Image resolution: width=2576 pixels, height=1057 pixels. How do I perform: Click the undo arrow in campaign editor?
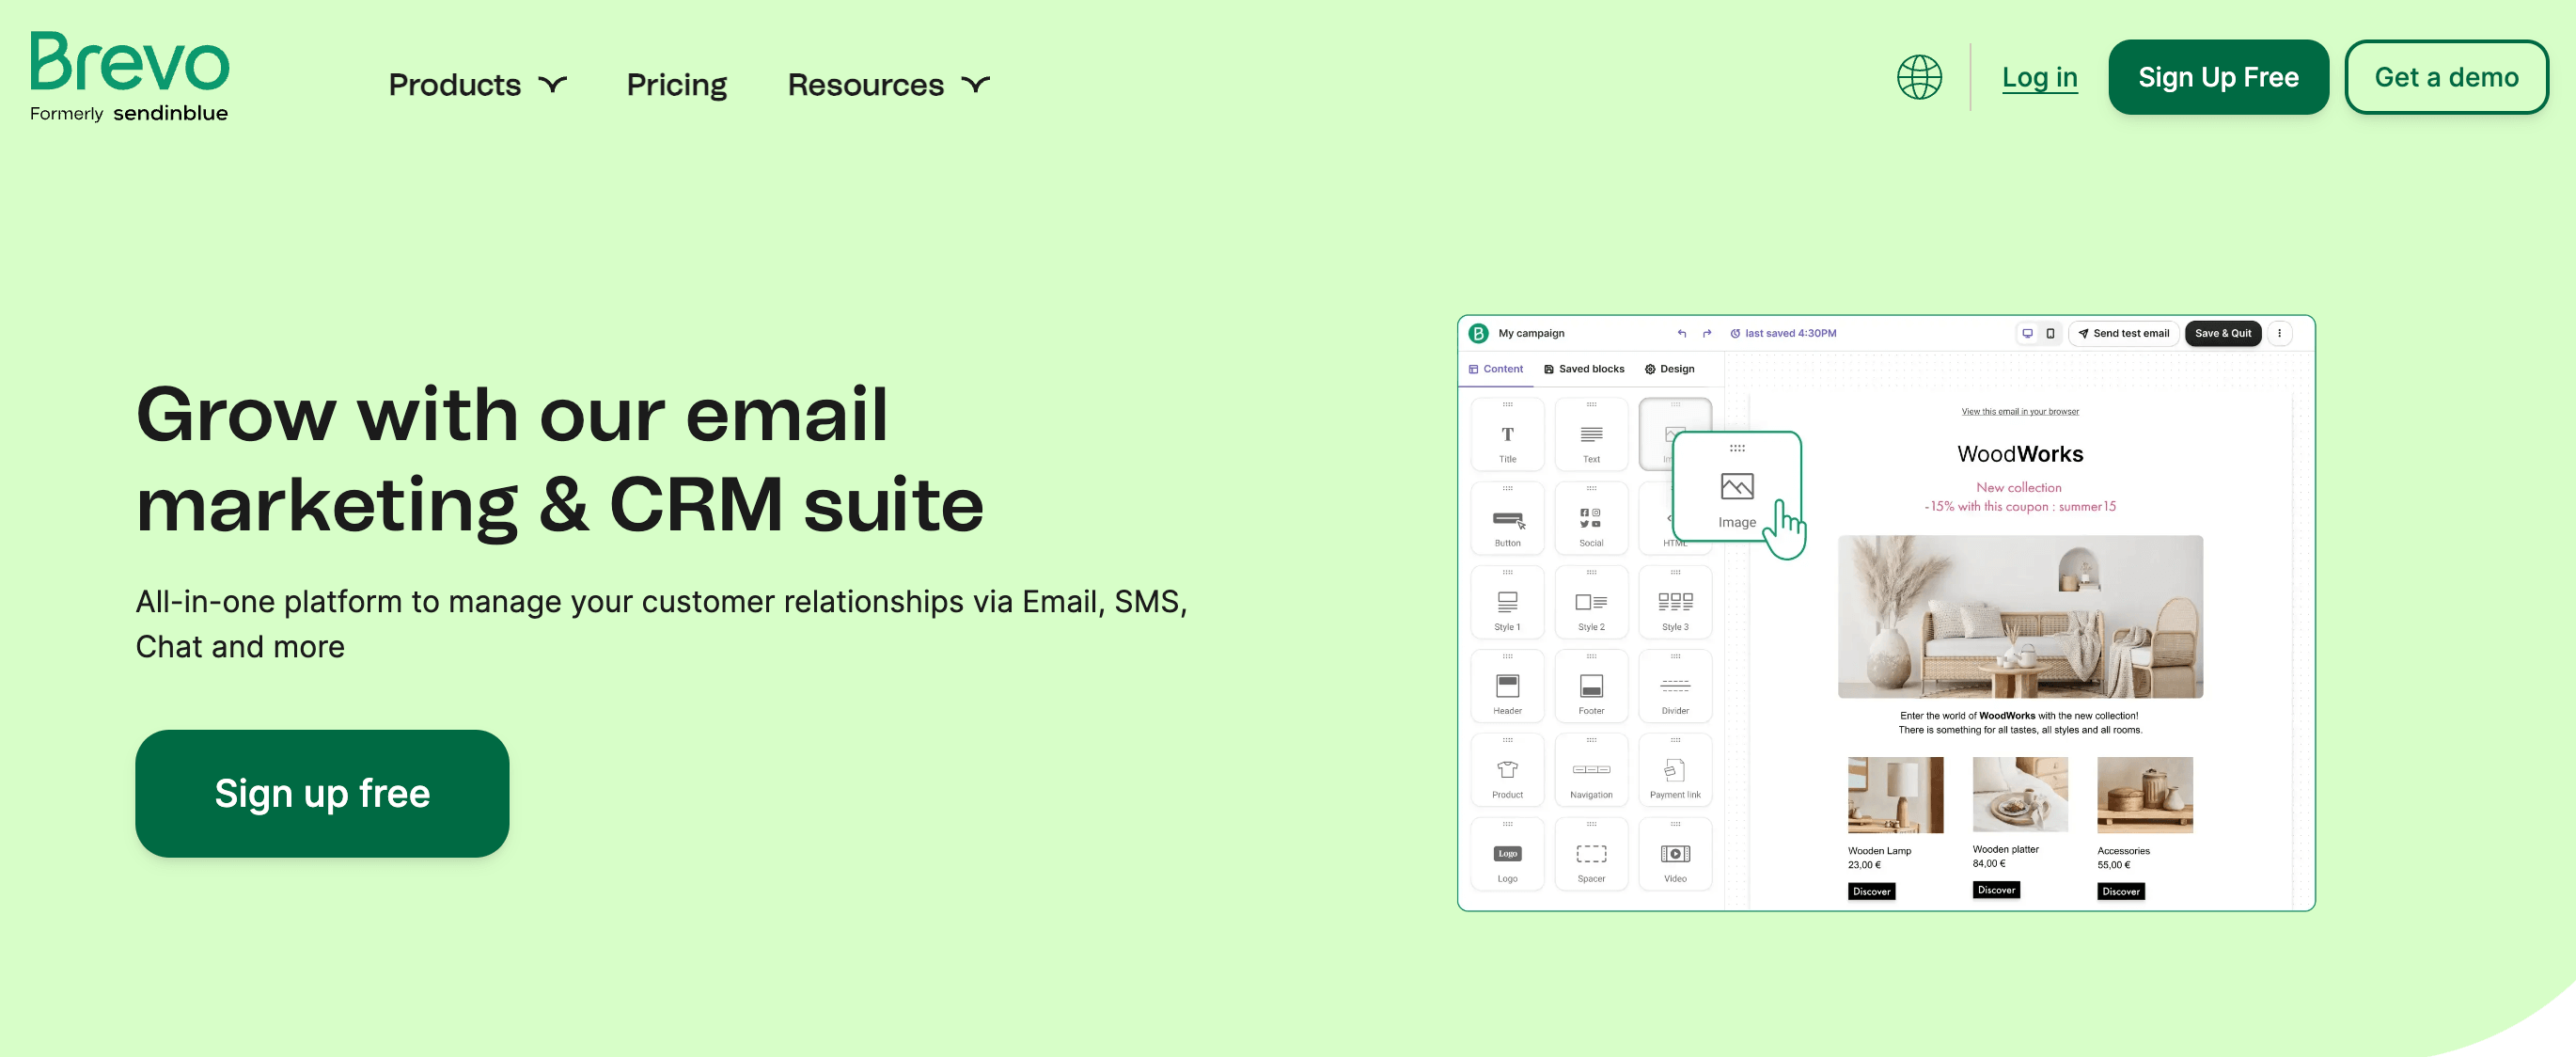[x=1682, y=334]
